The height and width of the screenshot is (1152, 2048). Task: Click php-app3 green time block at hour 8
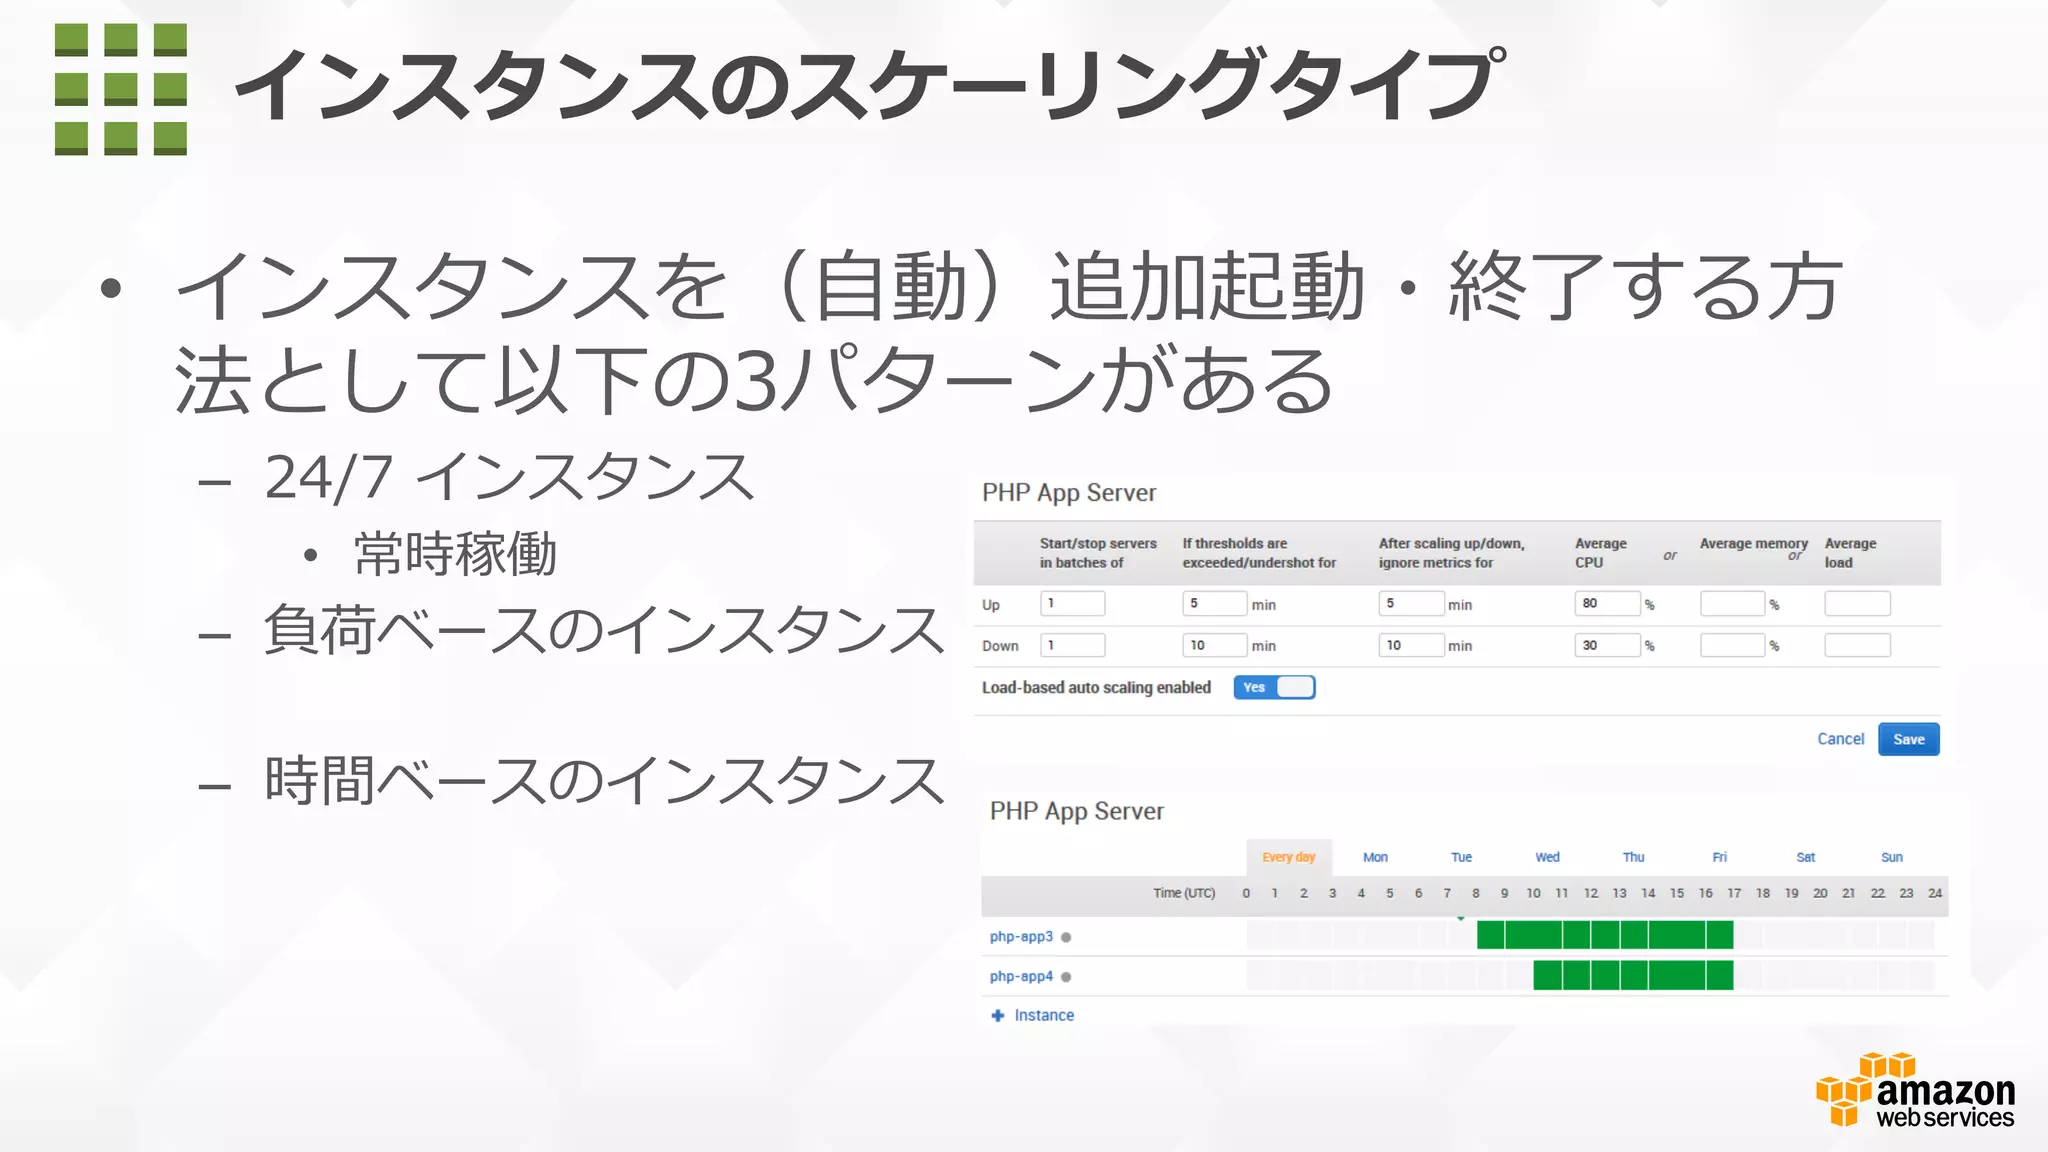1490,936
